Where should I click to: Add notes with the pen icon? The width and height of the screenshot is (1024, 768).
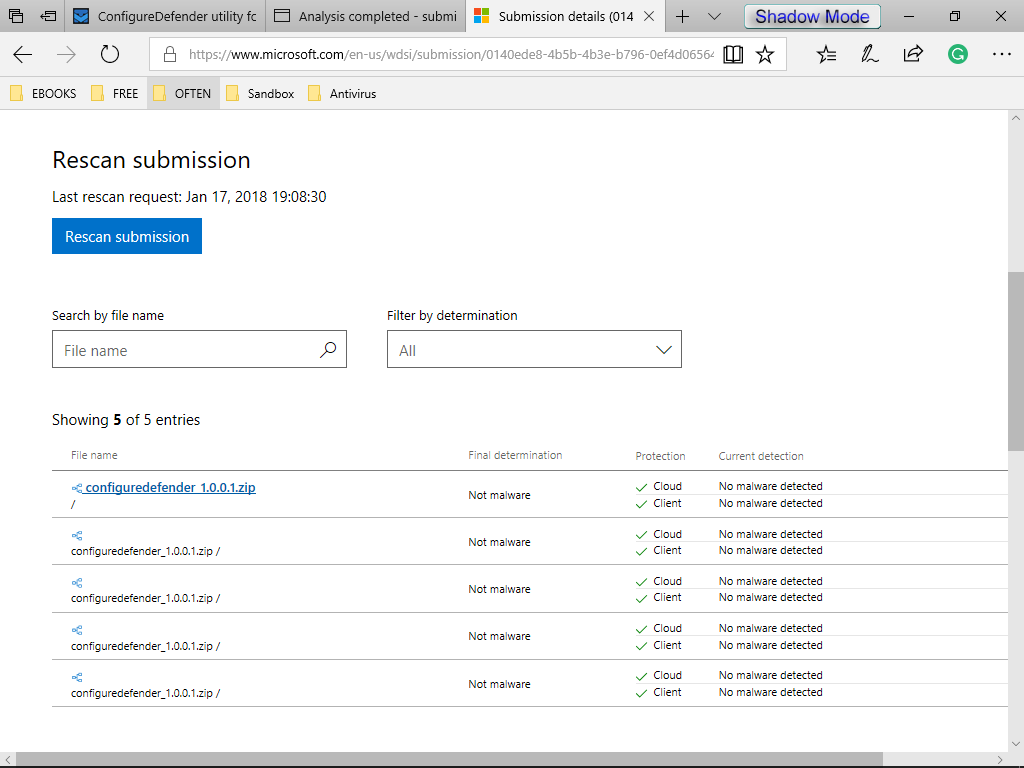point(869,54)
